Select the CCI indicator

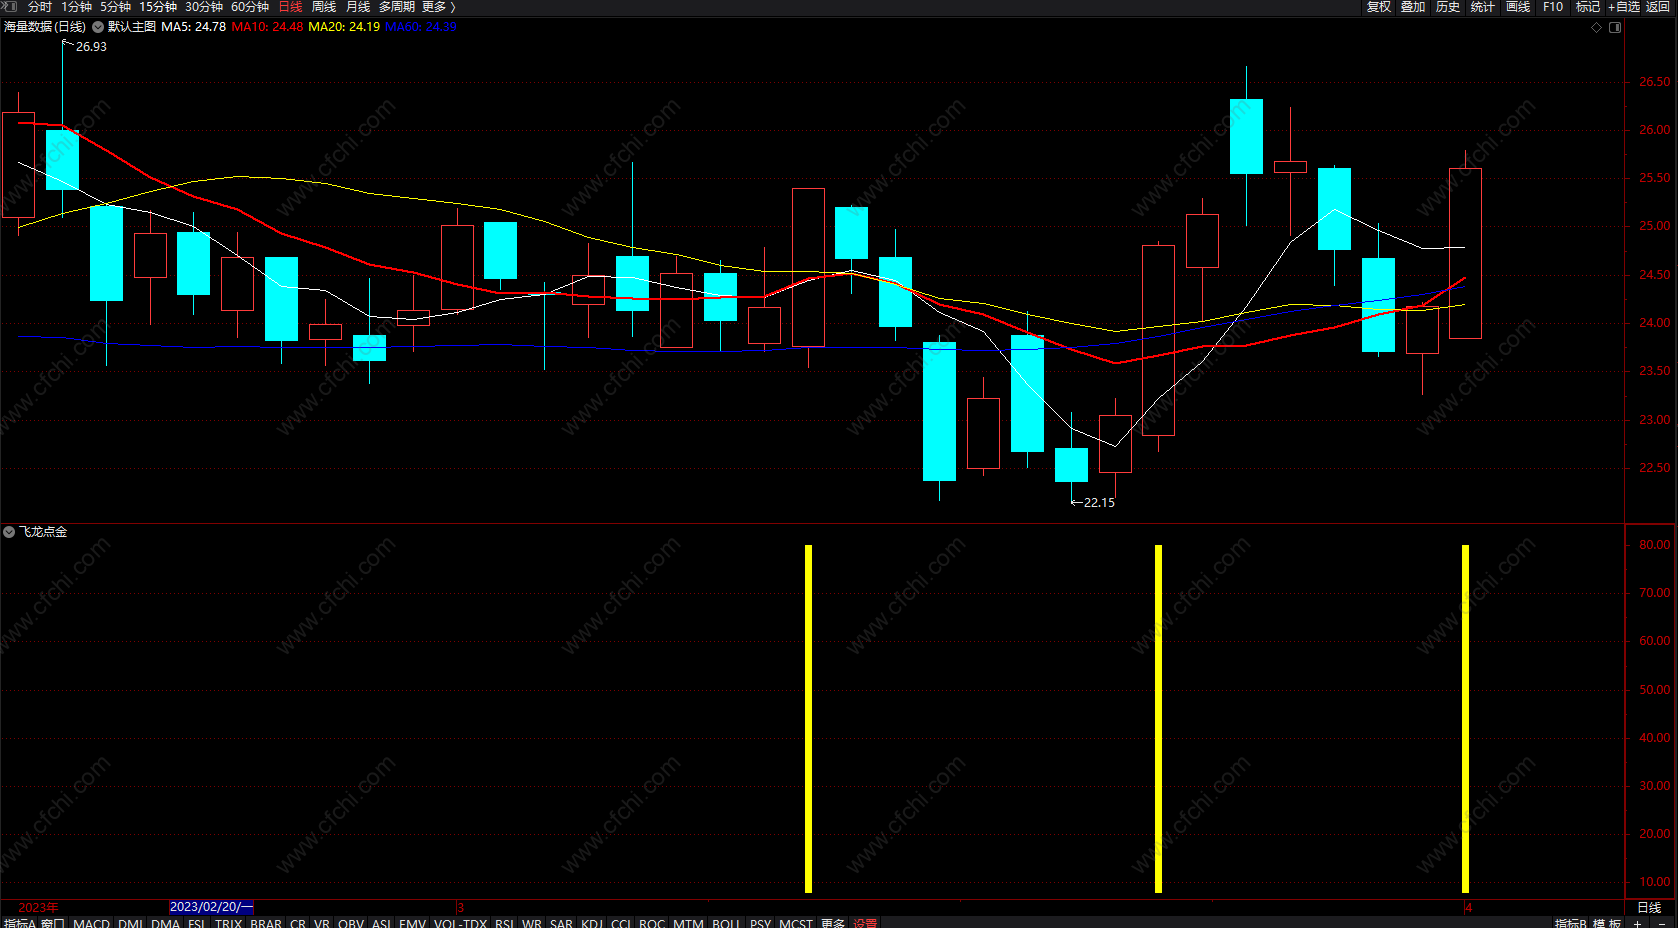(x=621, y=923)
